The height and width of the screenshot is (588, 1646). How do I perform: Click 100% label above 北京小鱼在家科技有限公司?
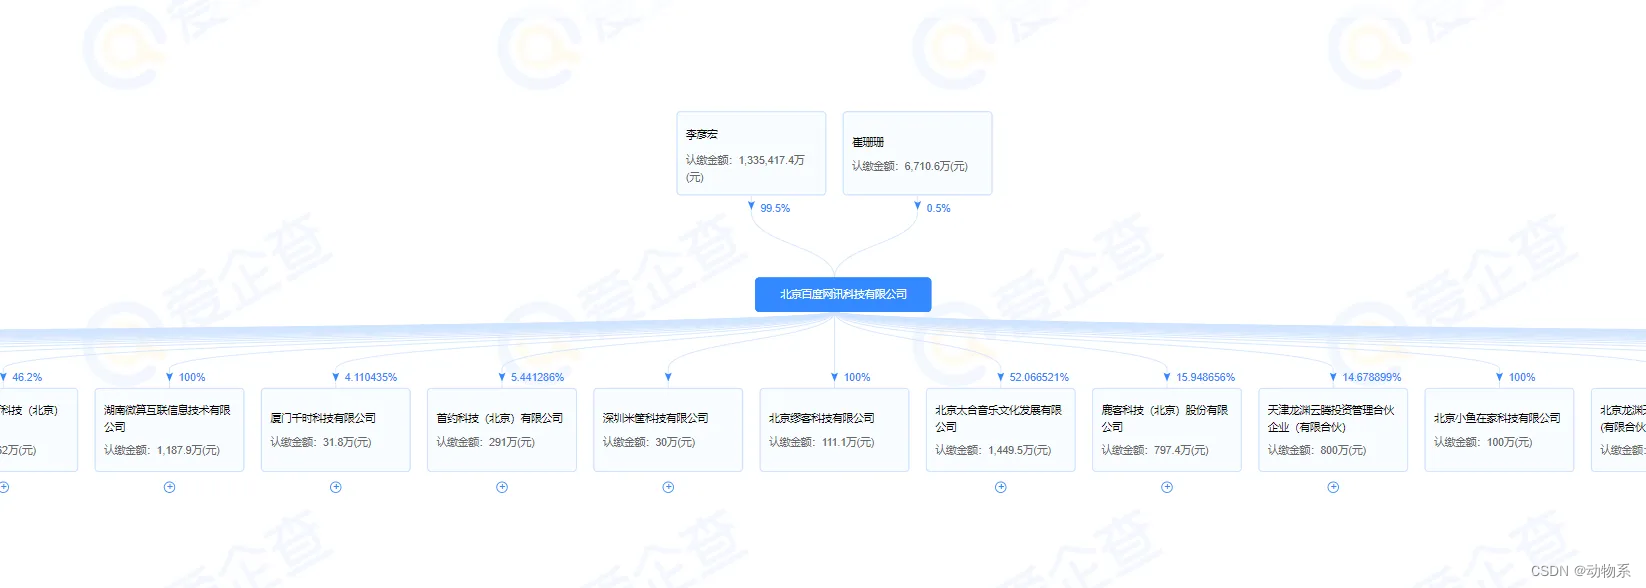point(1522,377)
